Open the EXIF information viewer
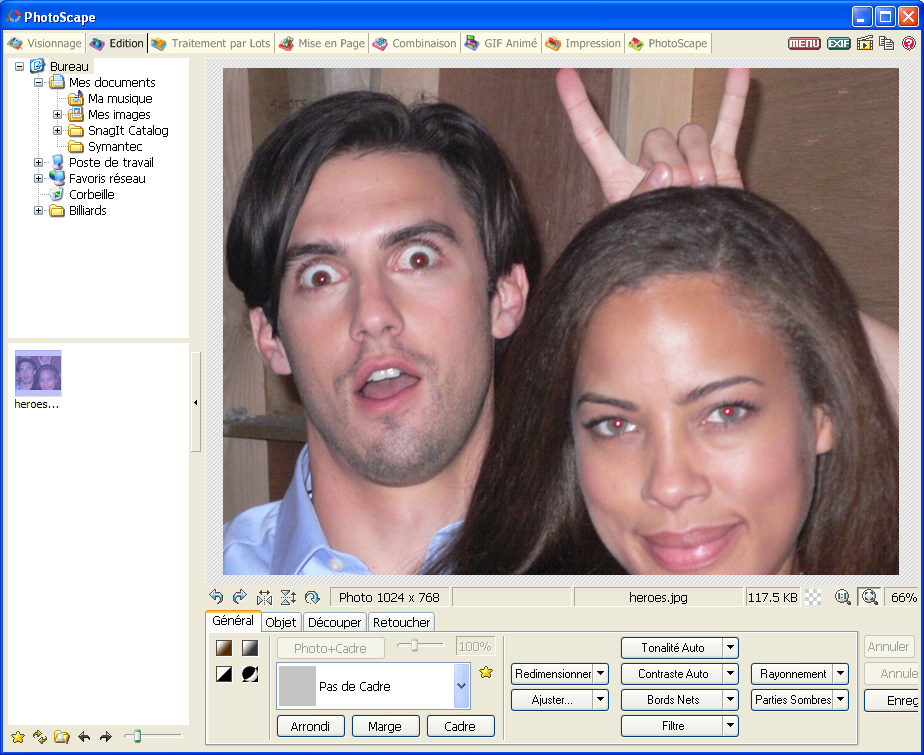 [x=838, y=43]
